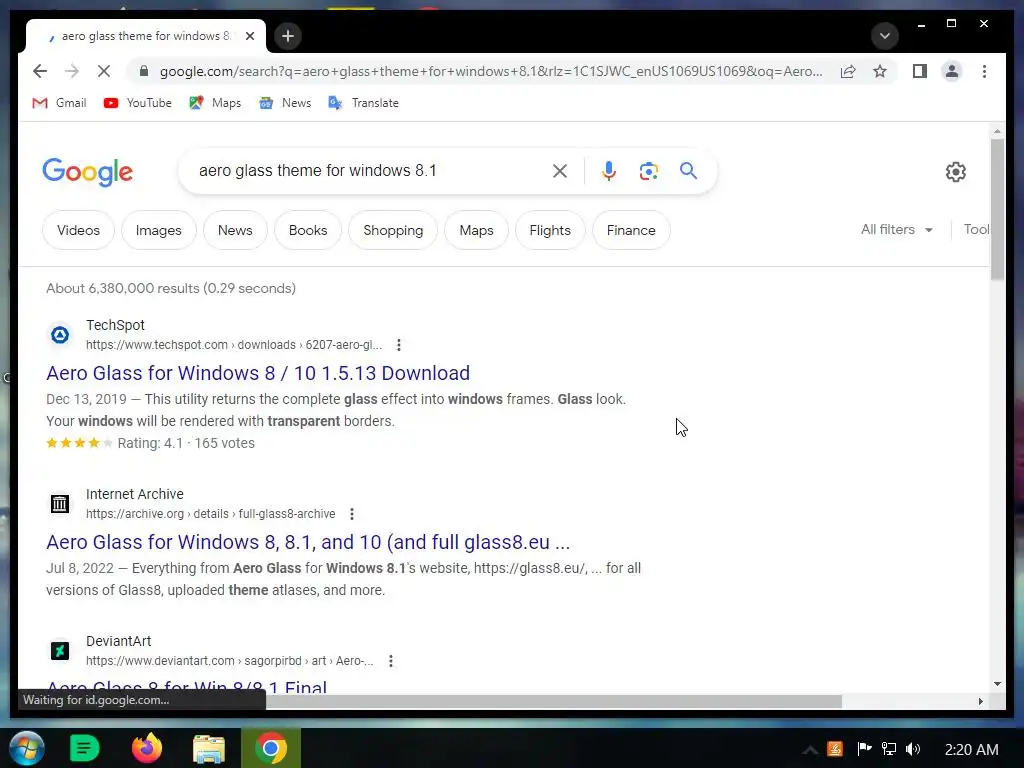
Task: Submit search with magnifier icon
Action: [688, 171]
